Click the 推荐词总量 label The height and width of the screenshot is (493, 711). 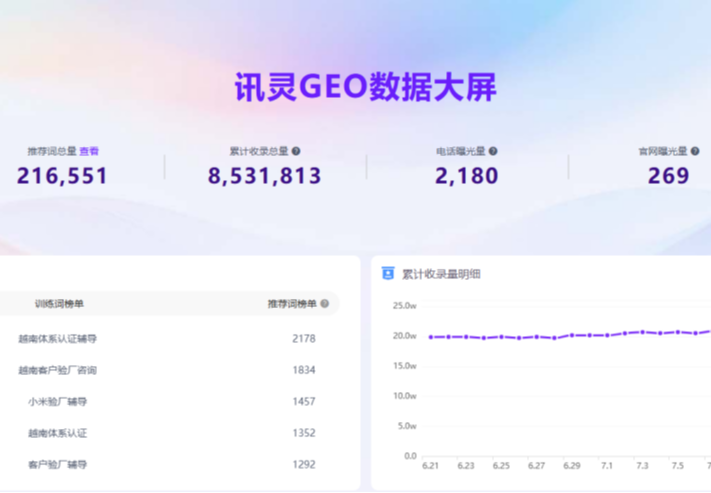[x=52, y=151]
